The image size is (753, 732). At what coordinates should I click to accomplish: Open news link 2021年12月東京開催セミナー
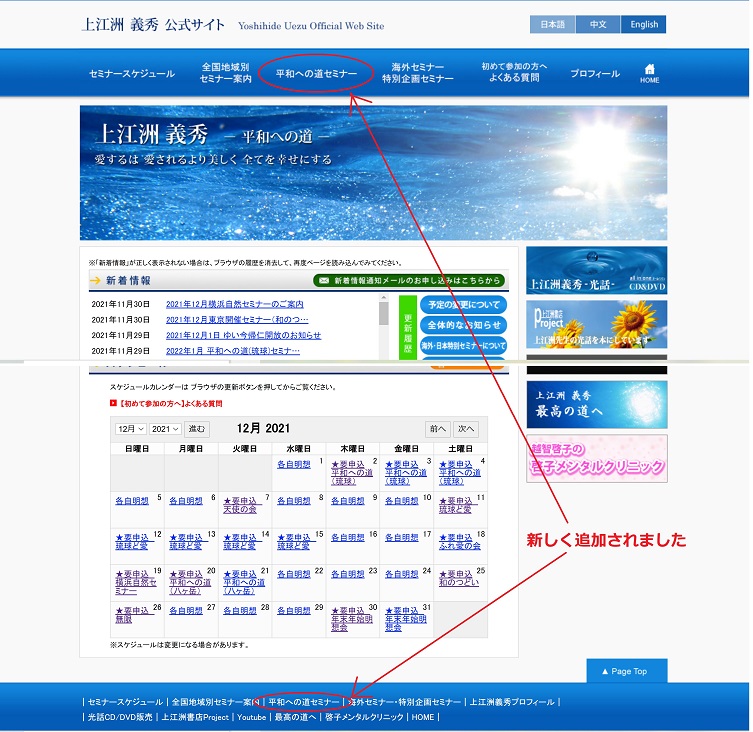(237, 319)
